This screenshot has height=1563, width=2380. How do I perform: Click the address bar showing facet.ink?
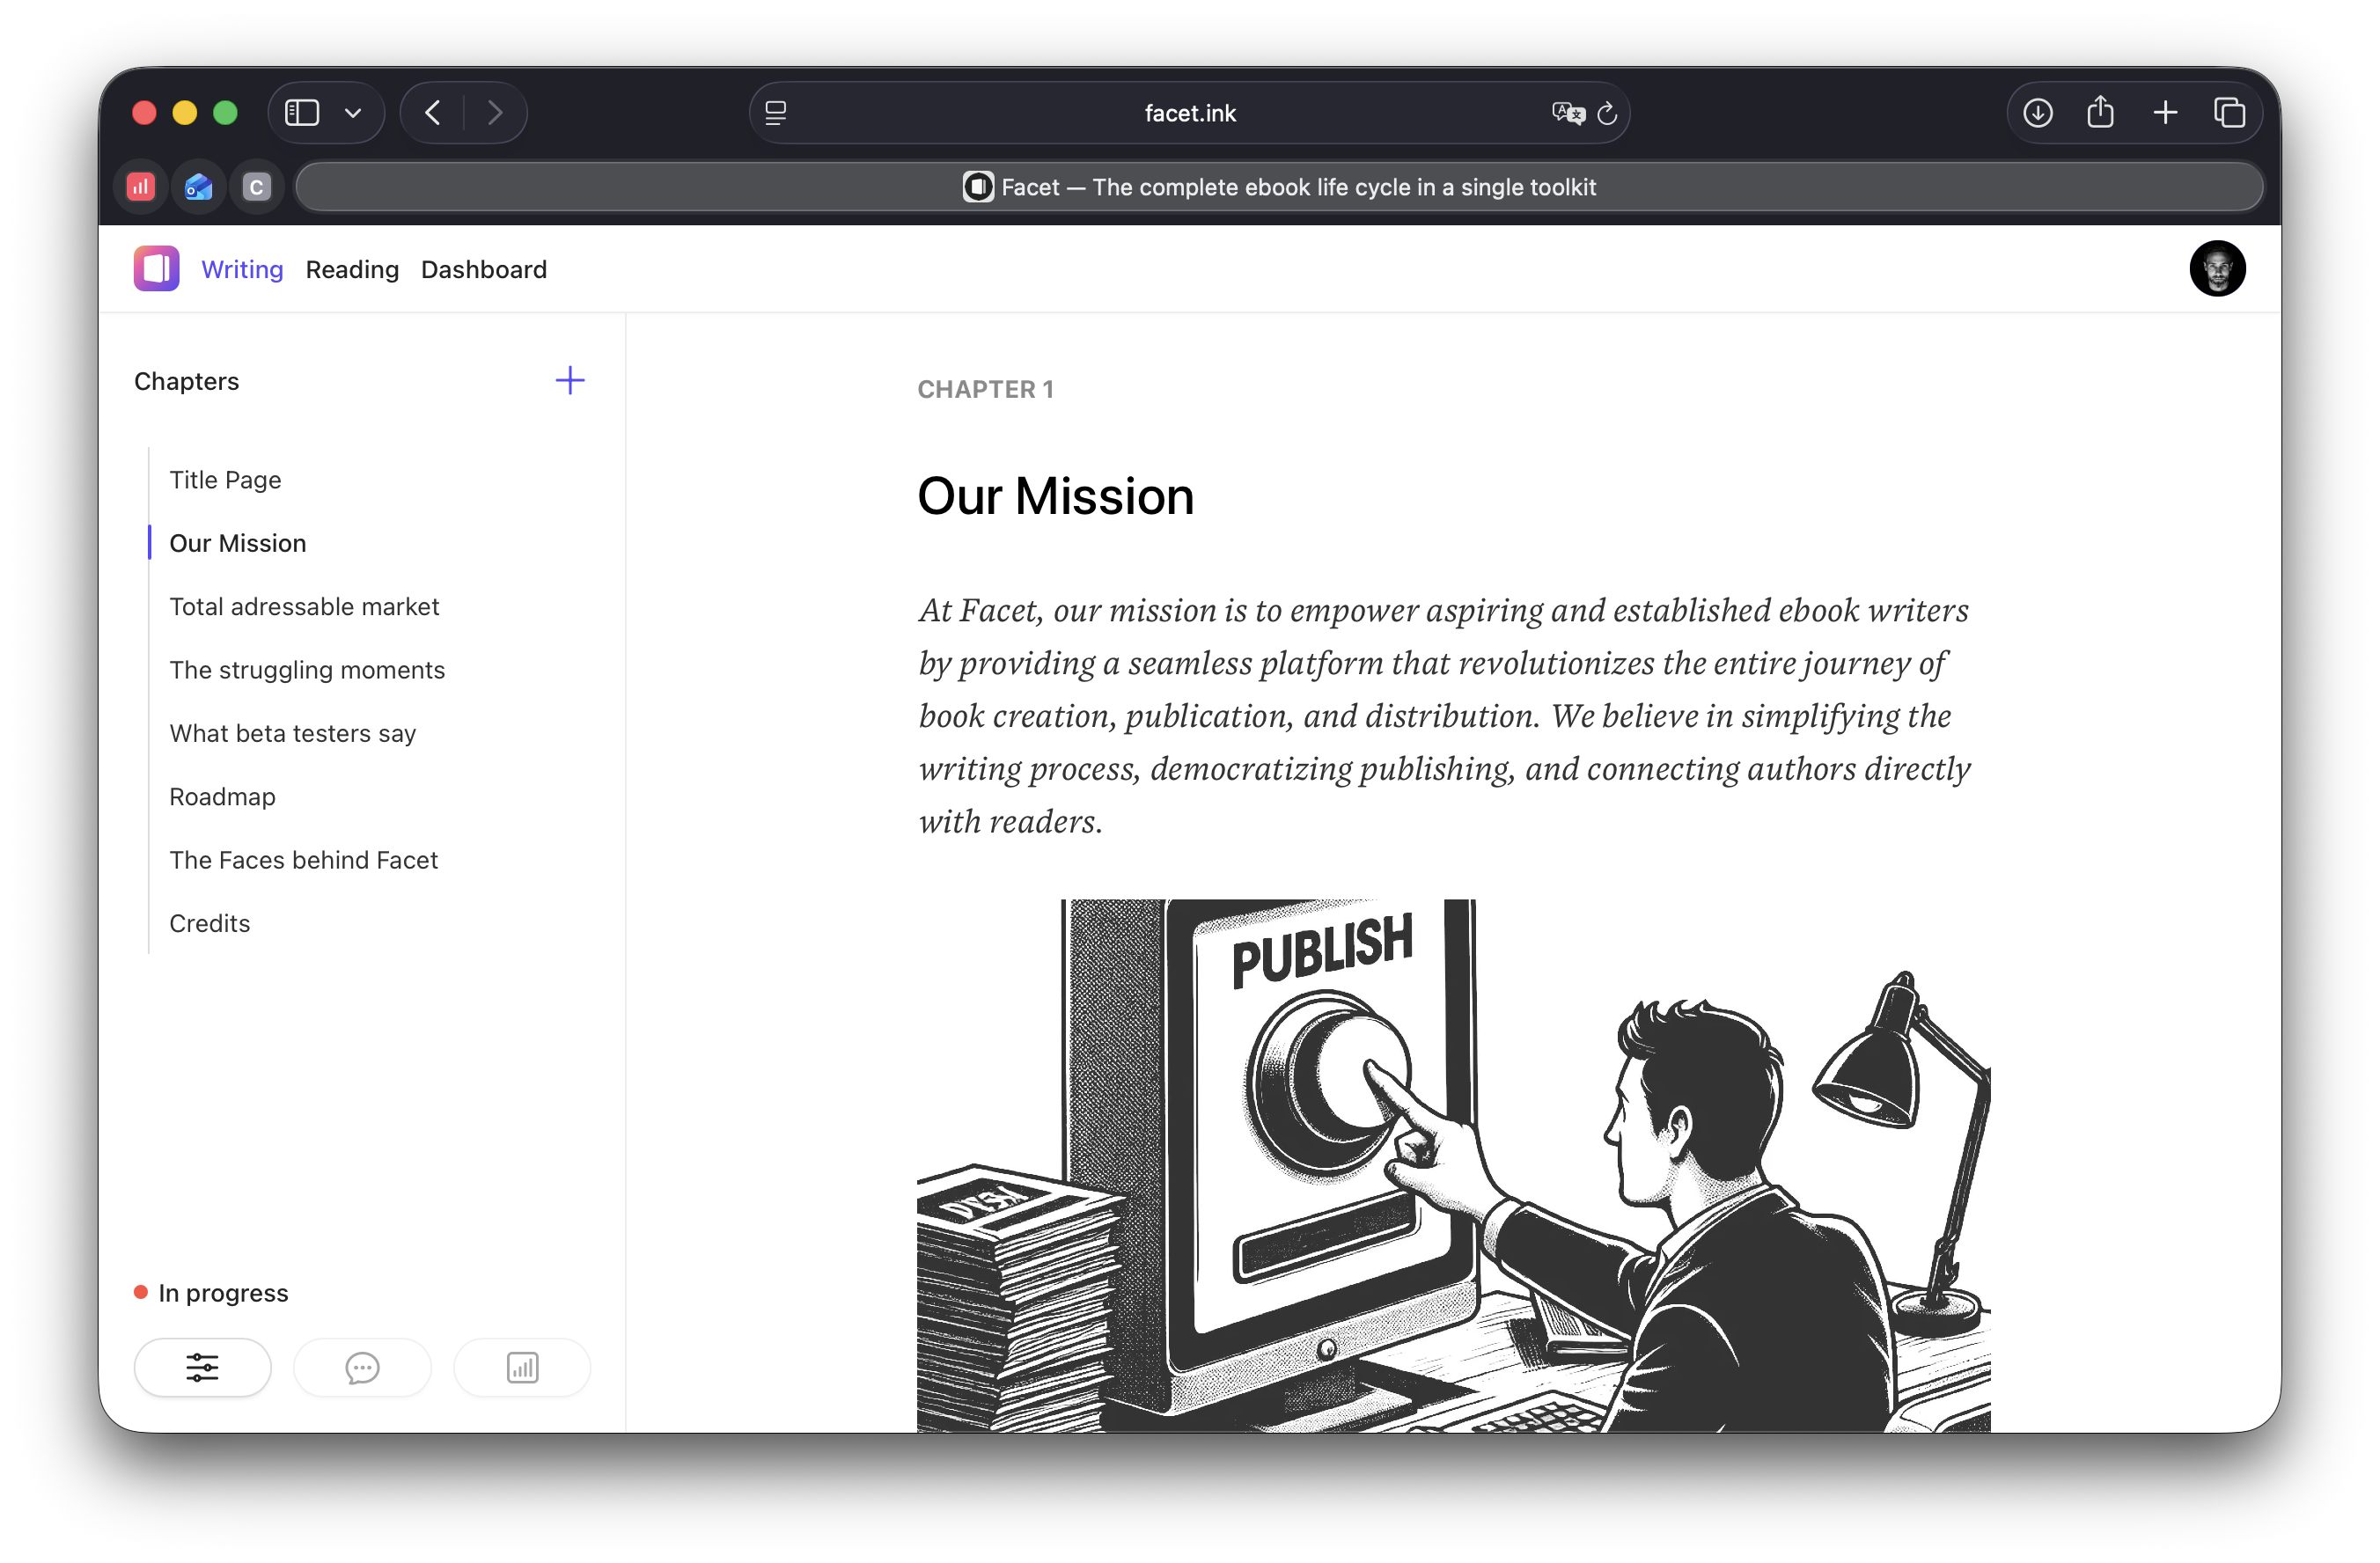[1188, 113]
